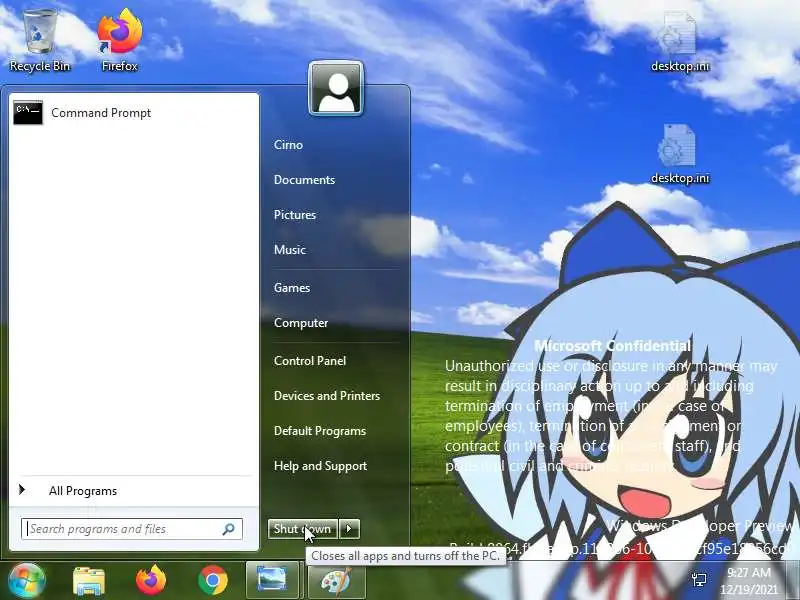This screenshot has height=600, width=800.
Task: Open Firefox from the taskbar
Action: click(x=151, y=581)
